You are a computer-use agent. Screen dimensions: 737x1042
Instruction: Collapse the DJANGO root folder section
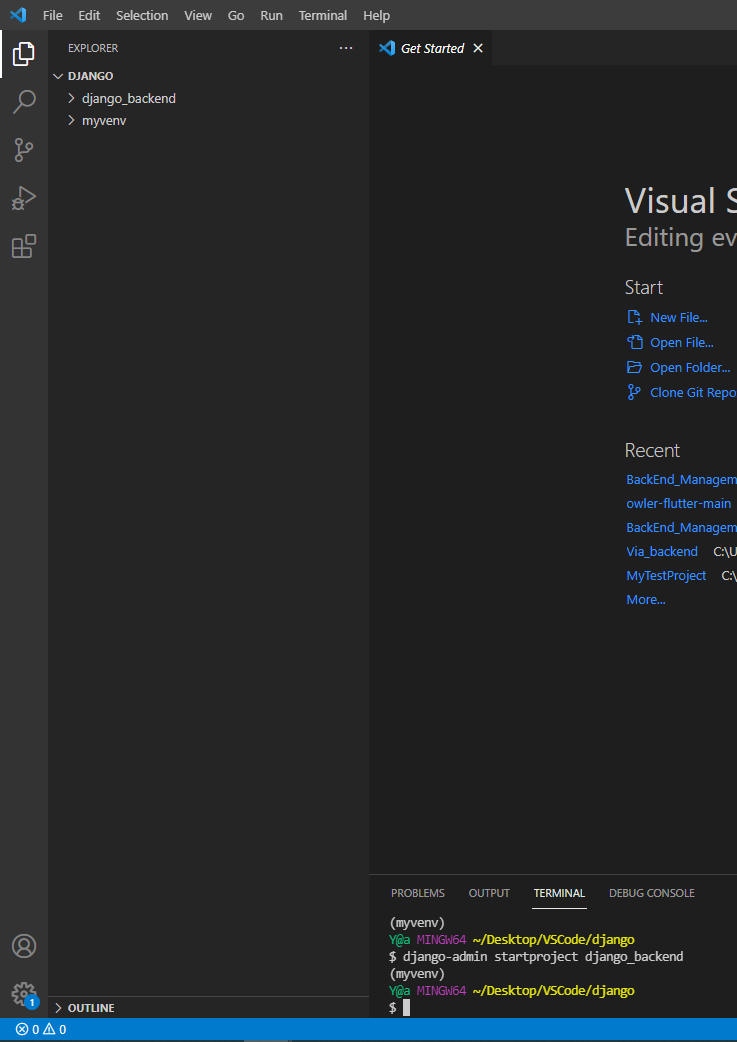click(58, 76)
